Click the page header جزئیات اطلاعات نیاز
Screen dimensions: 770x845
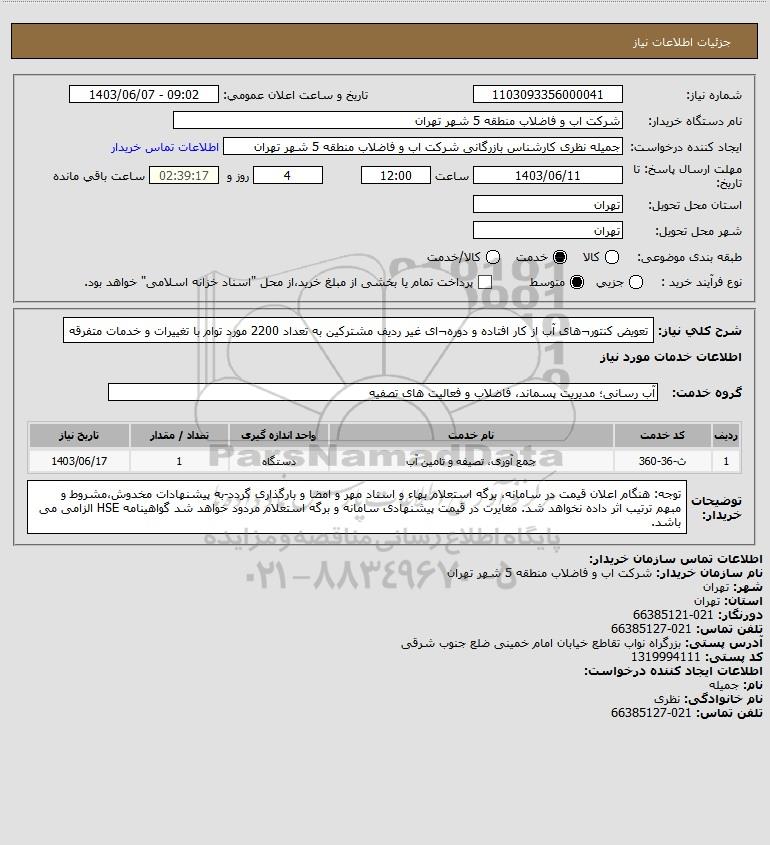click(x=682, y=42)
